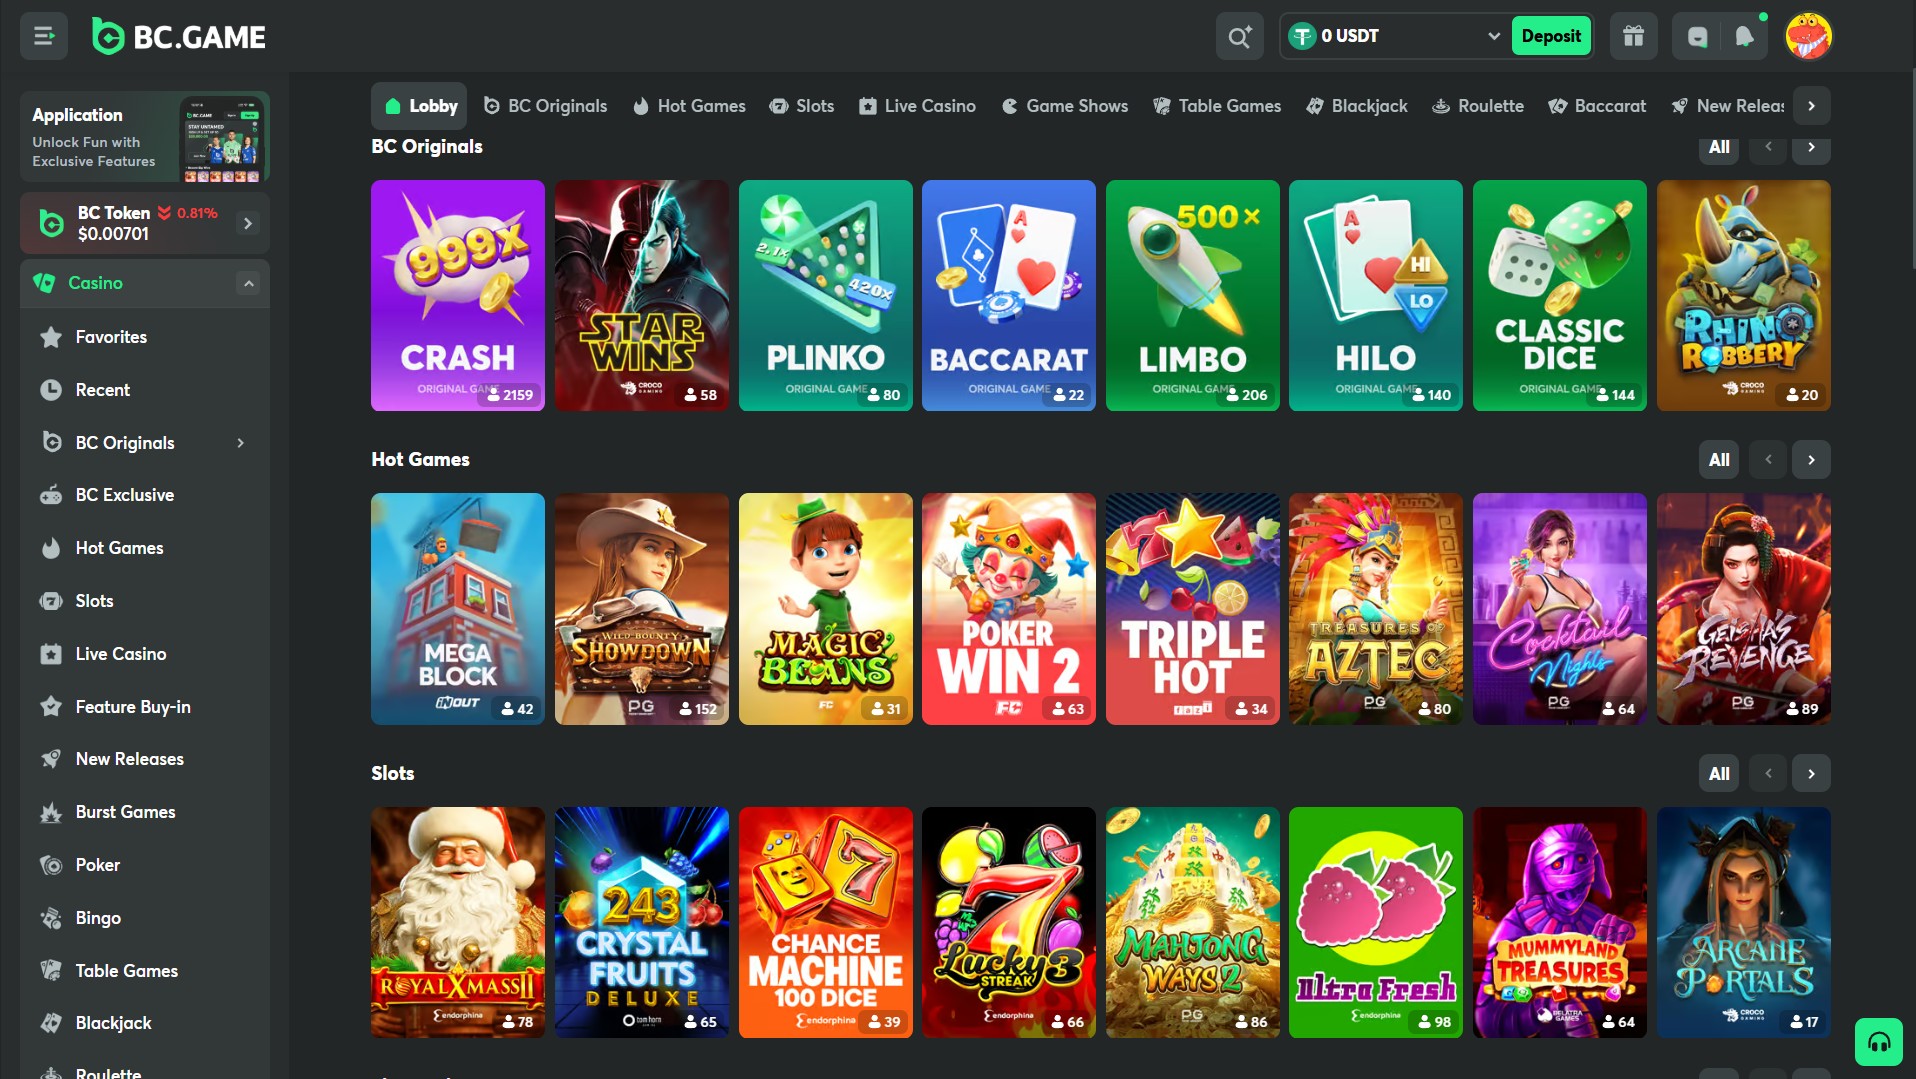Open BC Token details arrow
1916x1079 pixels.
pos(248,223)
